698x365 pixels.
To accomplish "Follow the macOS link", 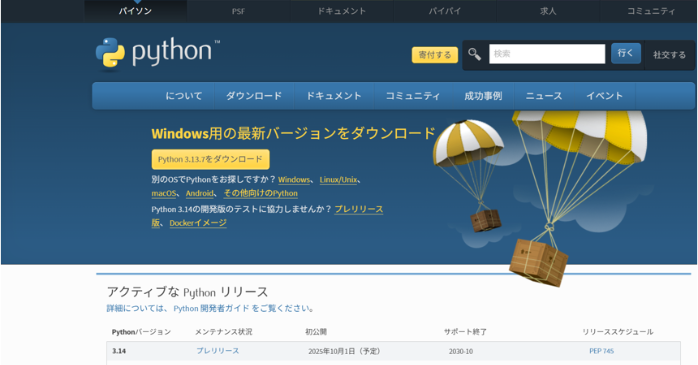I will tap(164, 193).
